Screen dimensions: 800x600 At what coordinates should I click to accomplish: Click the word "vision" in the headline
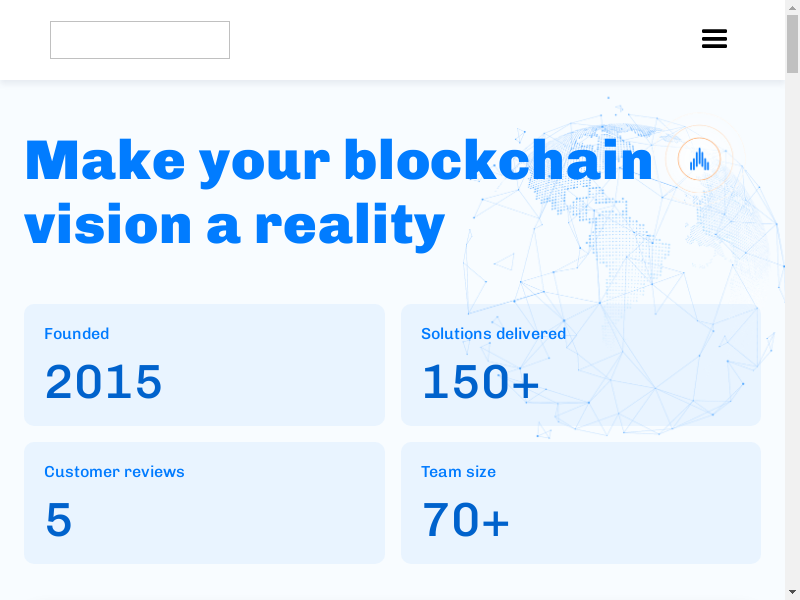[x=108, y=224]
